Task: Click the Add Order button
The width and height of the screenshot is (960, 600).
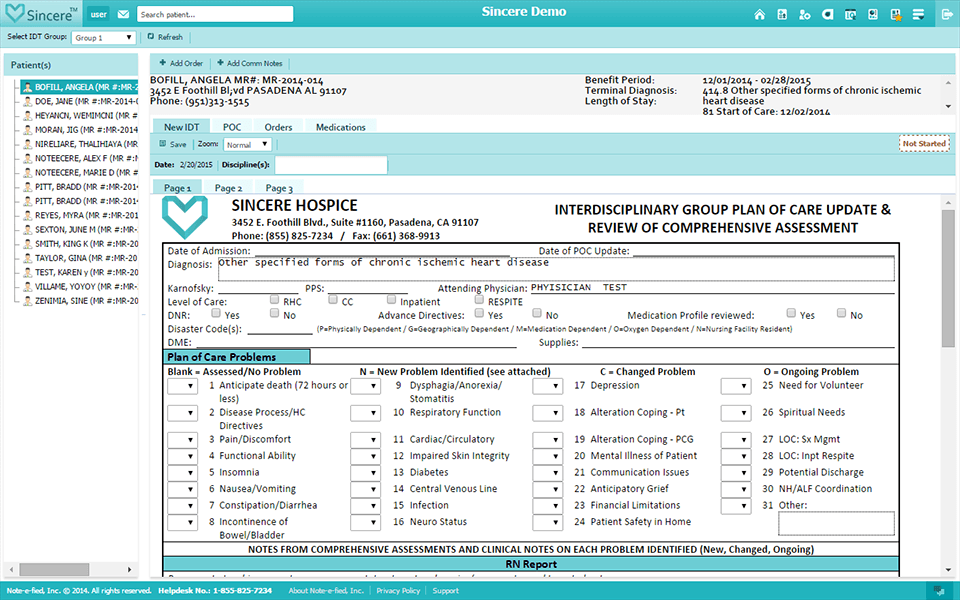Action: (181, 63)
